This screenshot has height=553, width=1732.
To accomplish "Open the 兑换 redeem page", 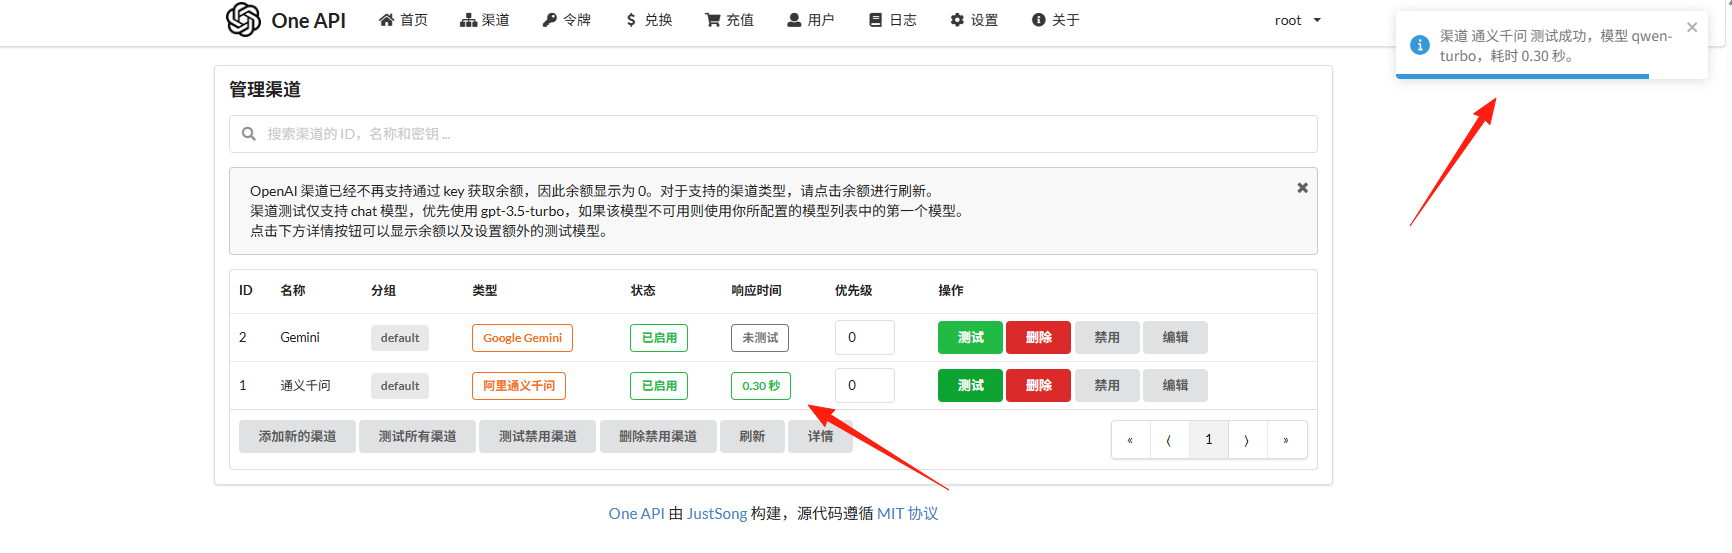I will pyautogui.click(x=649, y=20).
